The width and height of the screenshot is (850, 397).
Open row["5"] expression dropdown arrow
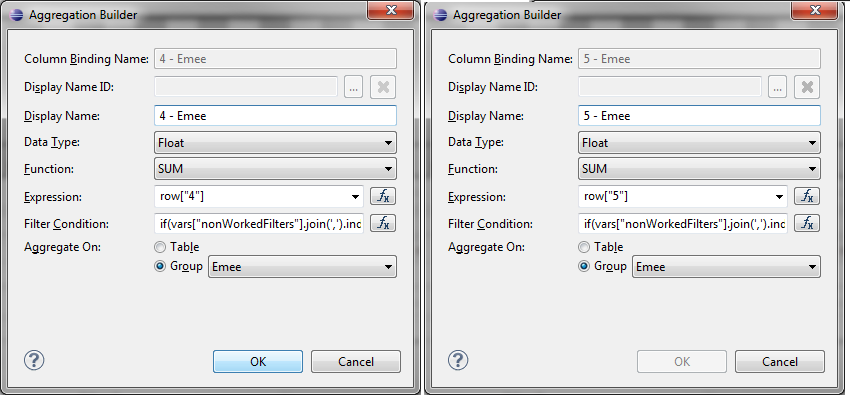[780, 197]
